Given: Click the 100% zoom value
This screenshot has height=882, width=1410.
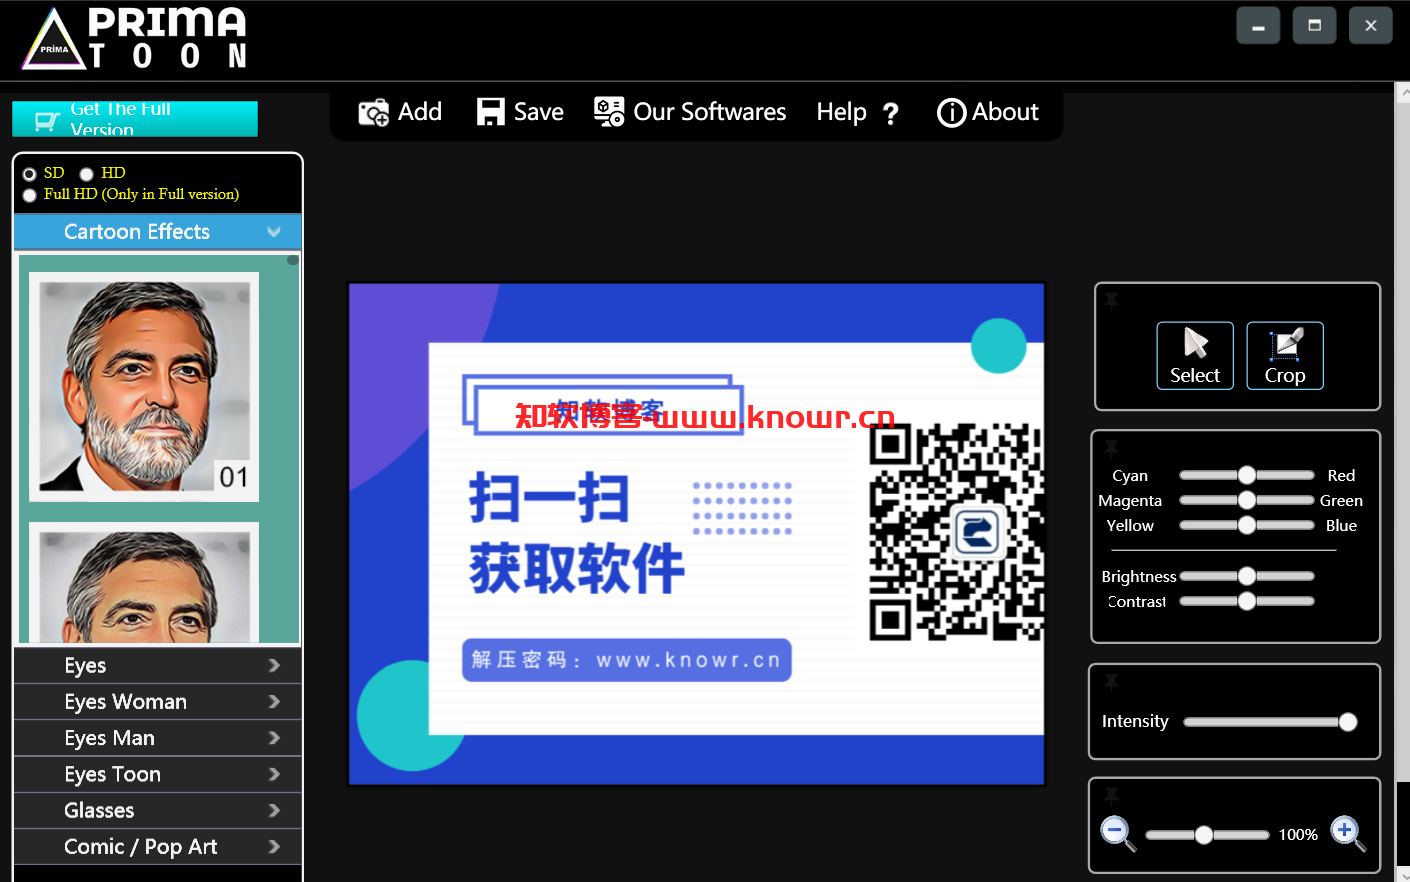Looking at the screenshot, I should coord(1298,835).
